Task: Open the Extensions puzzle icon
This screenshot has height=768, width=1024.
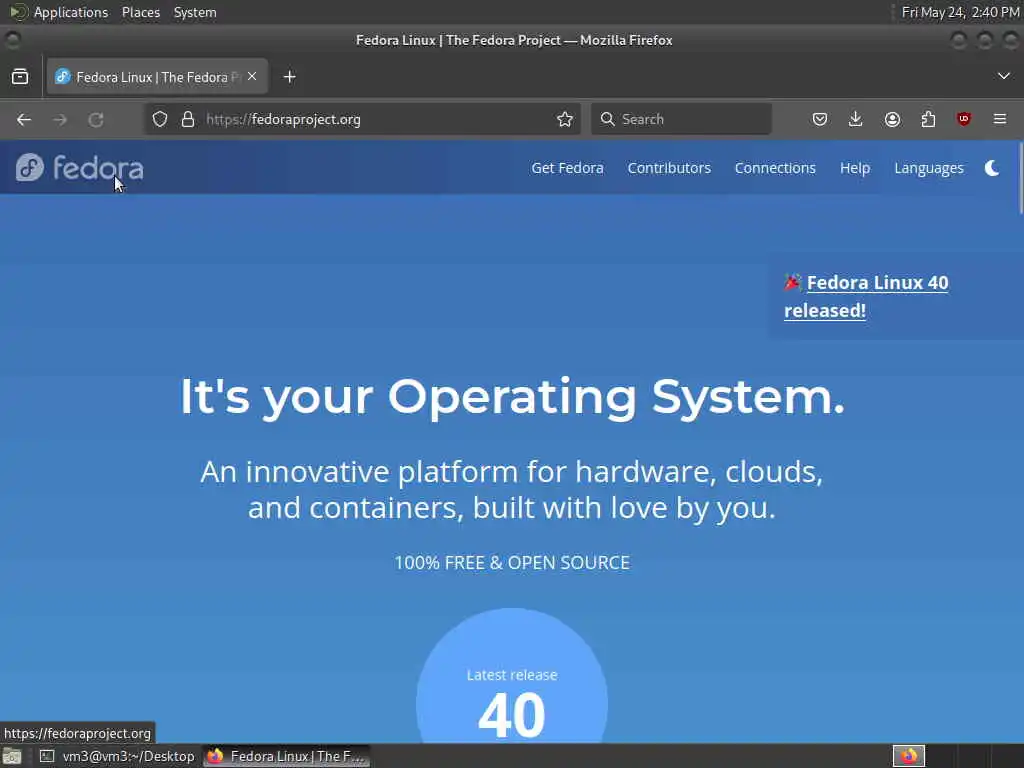Action: pos(928,119)
